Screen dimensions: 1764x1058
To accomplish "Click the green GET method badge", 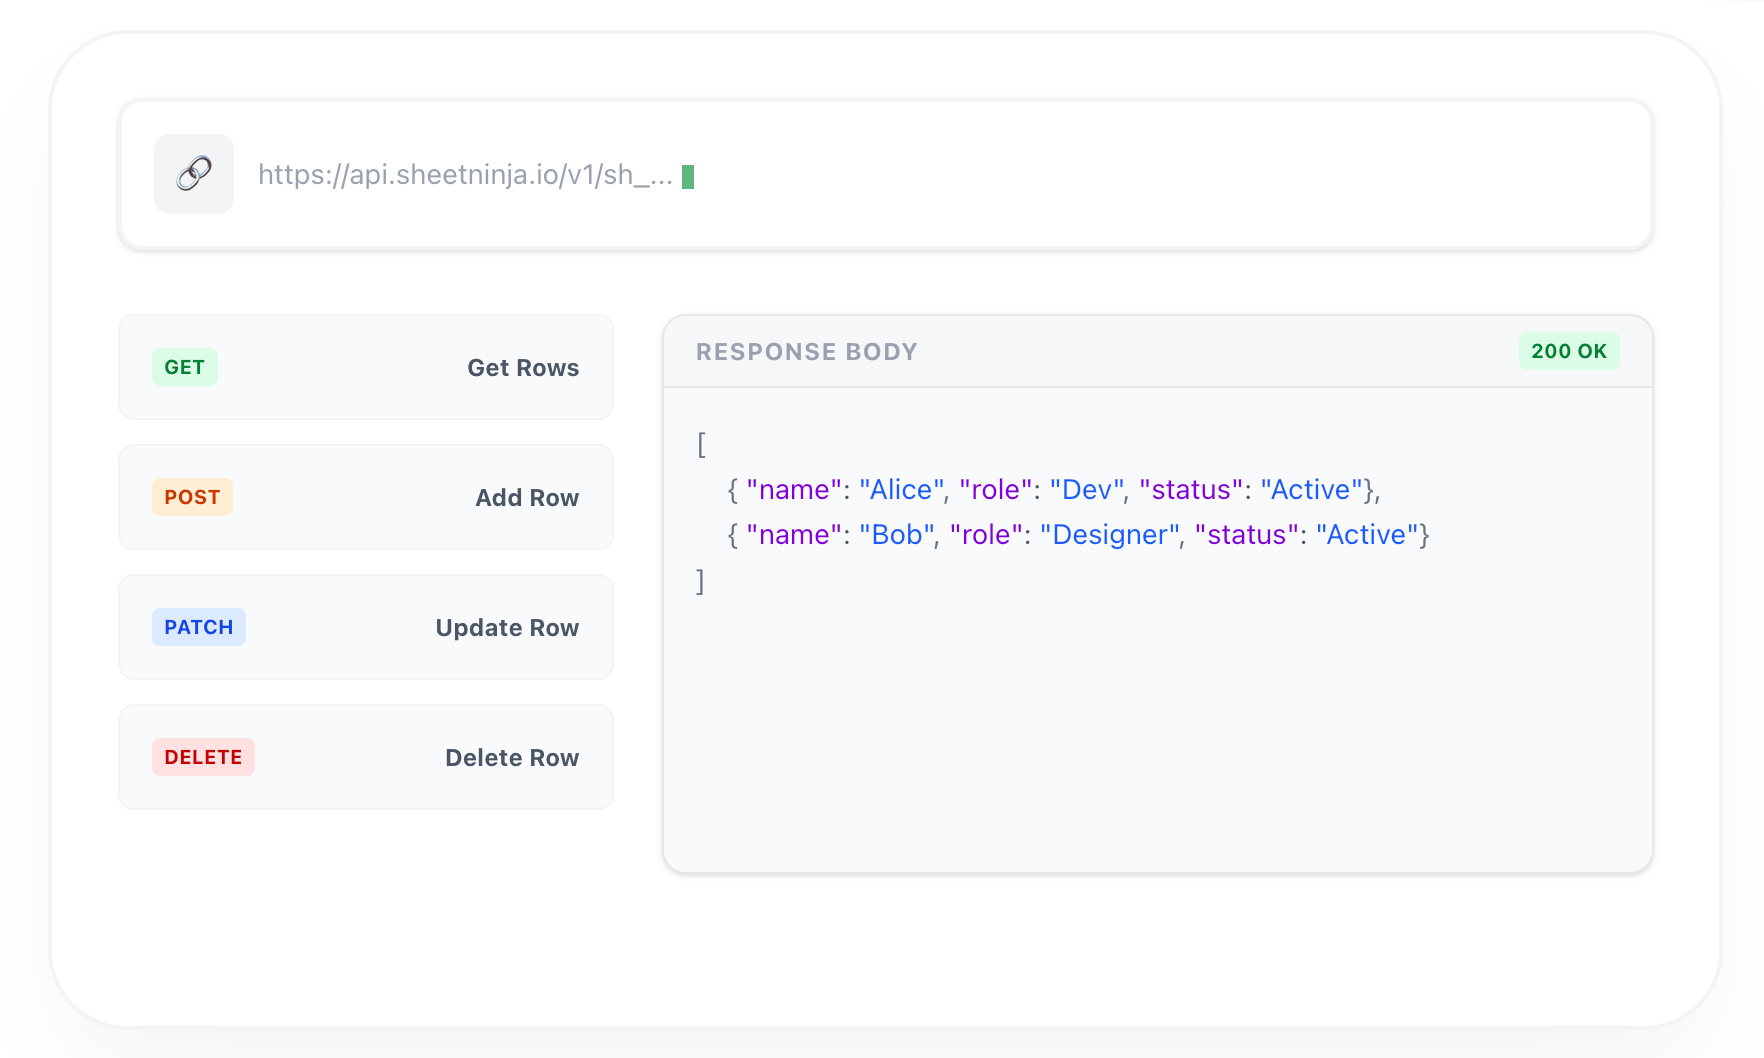I will pos(185,367).
